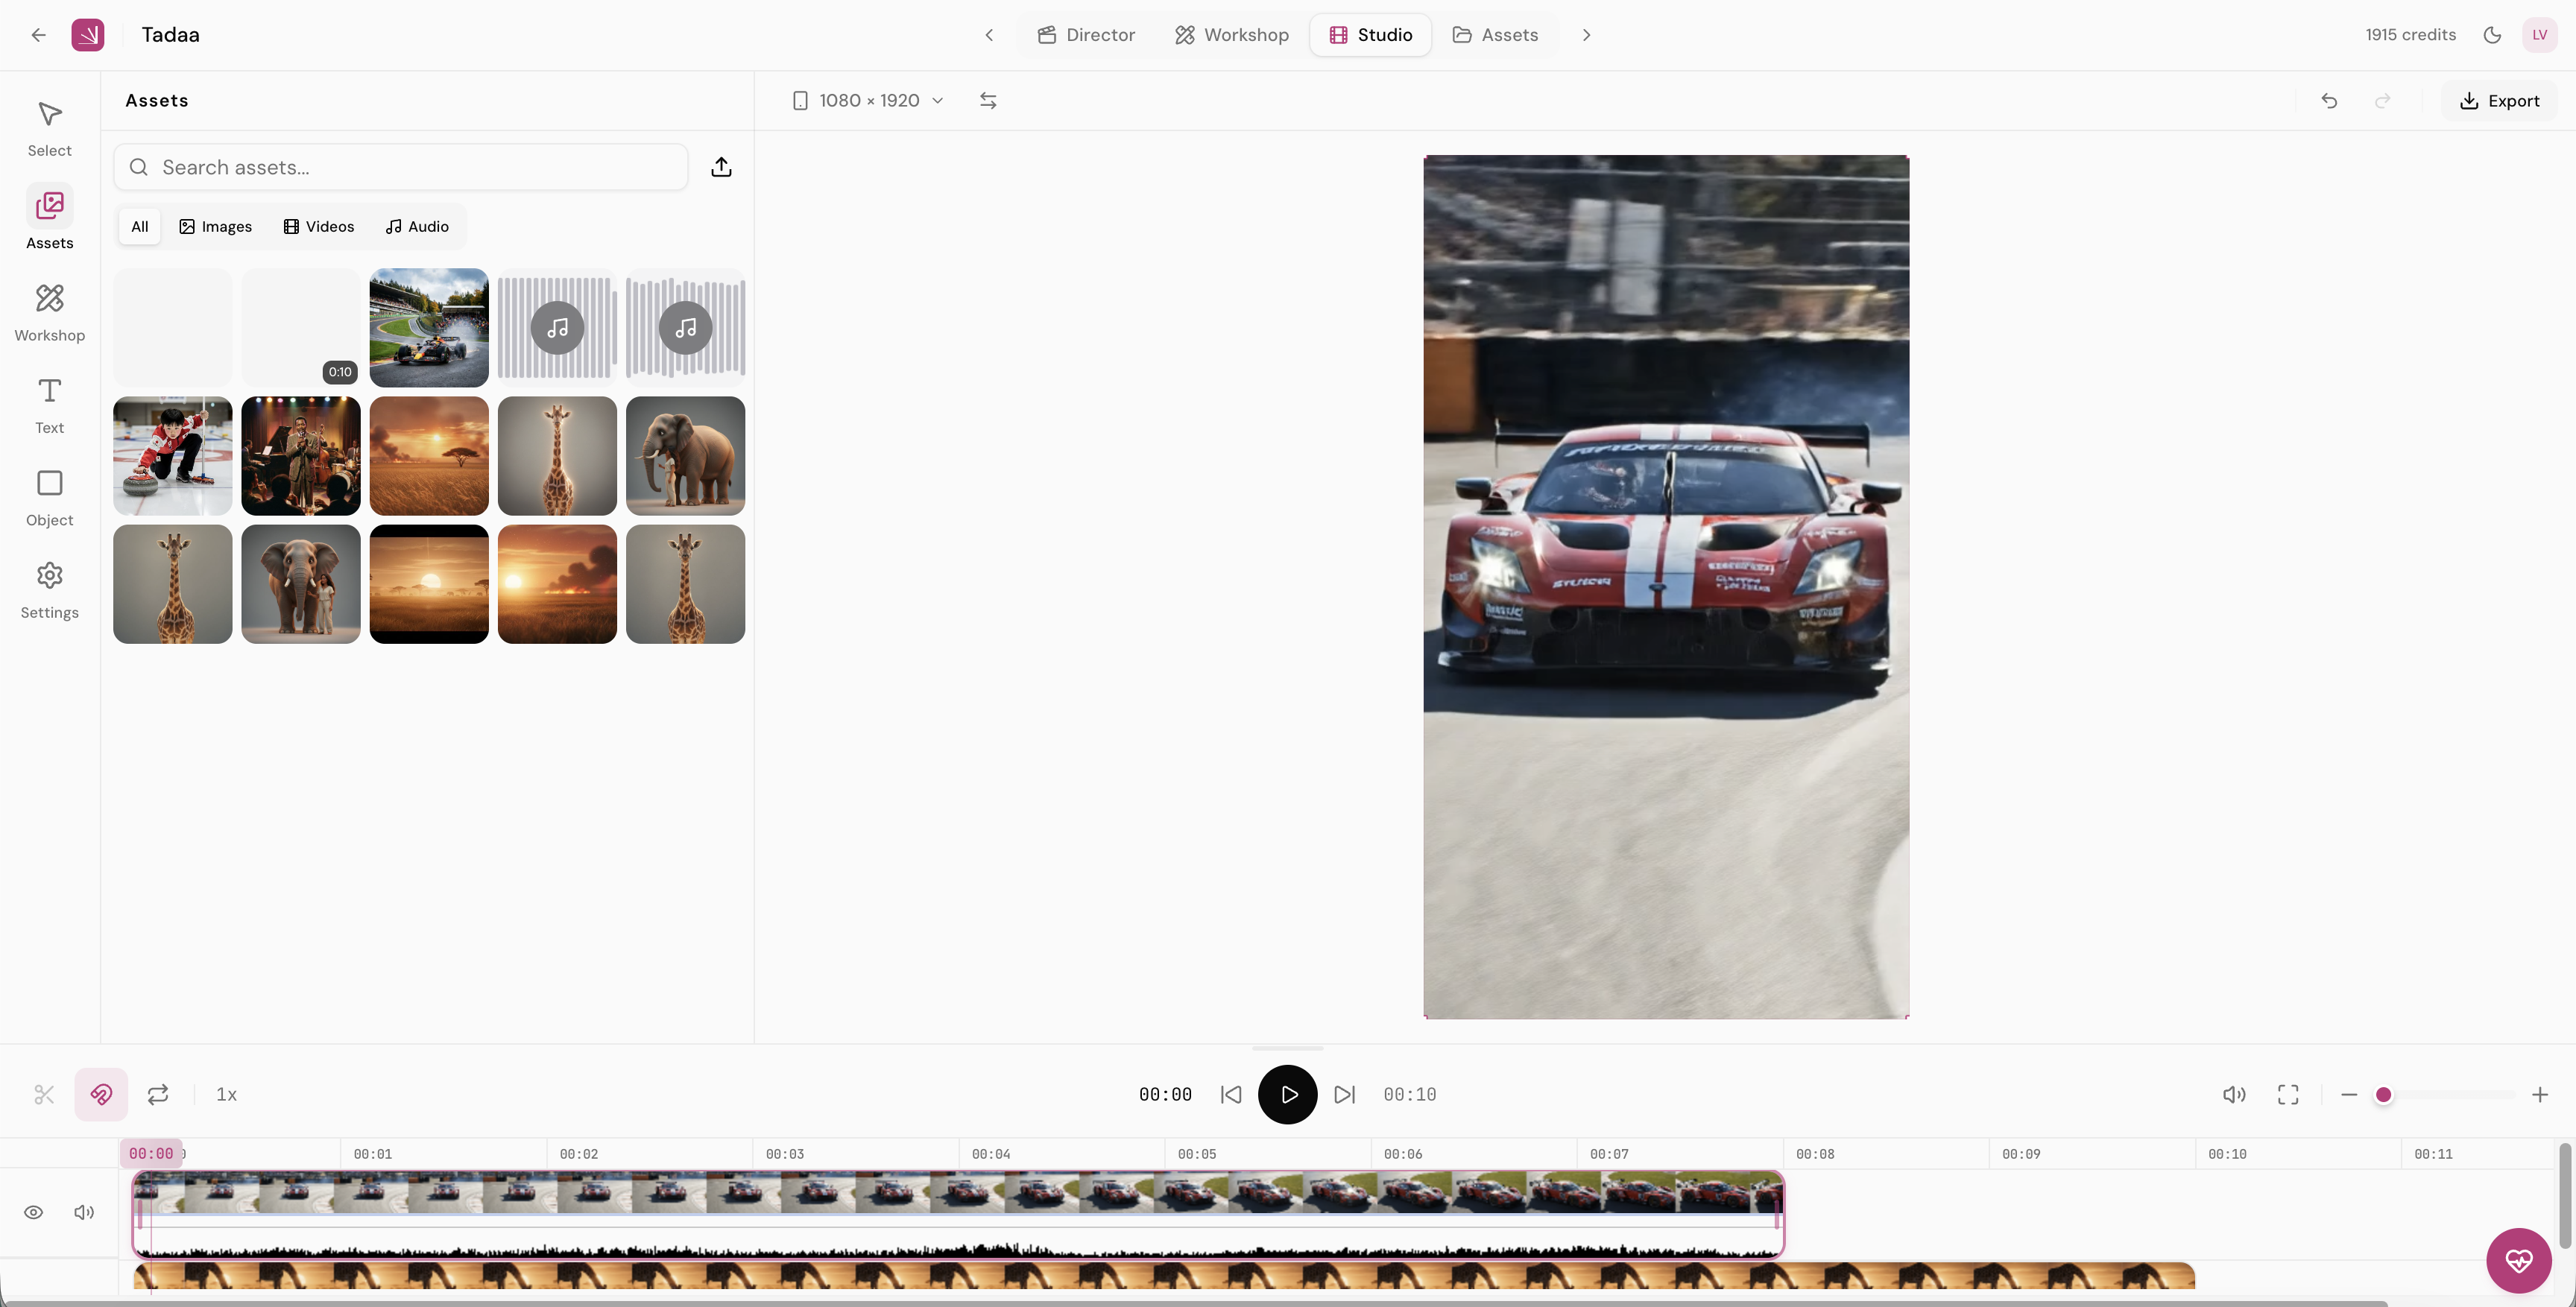Click the Export button

2499,100
